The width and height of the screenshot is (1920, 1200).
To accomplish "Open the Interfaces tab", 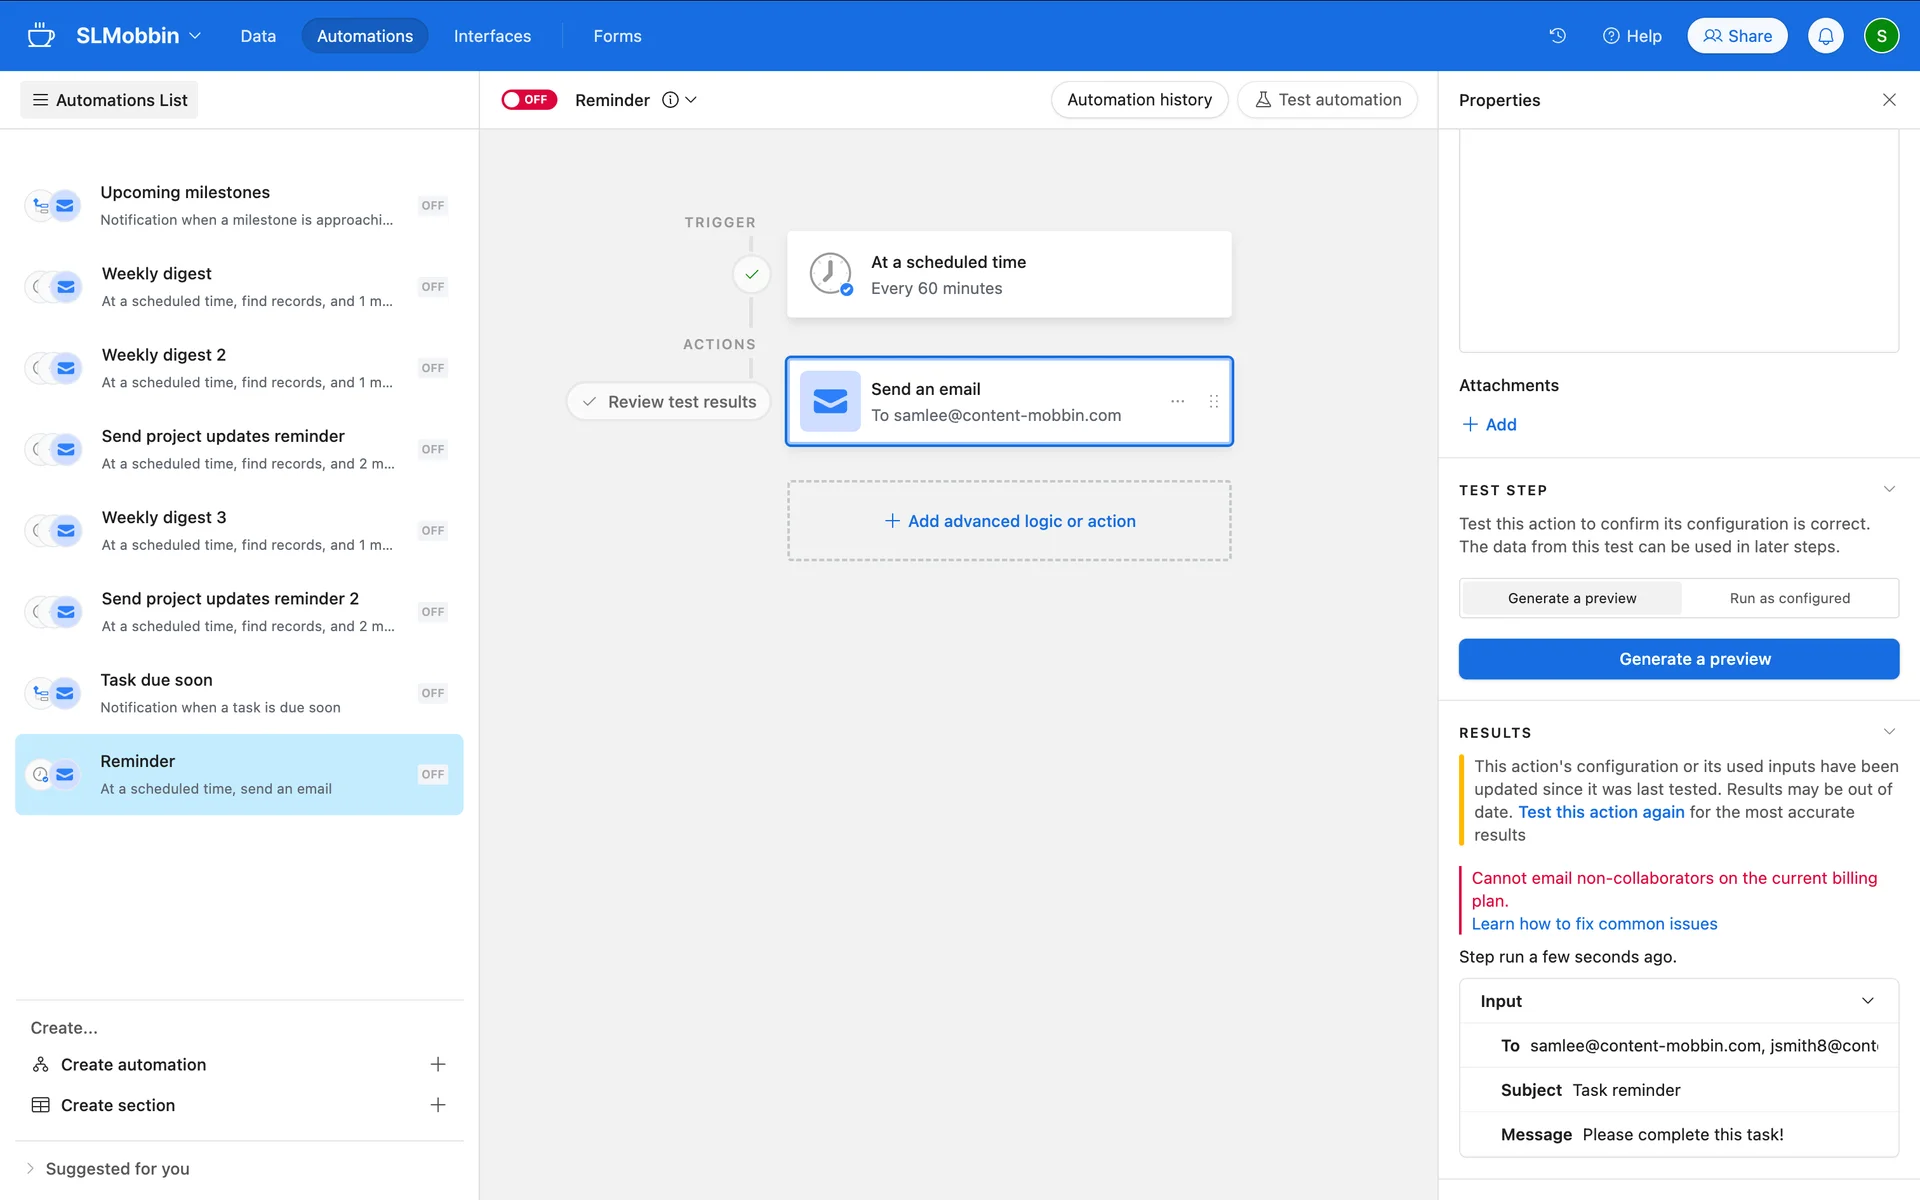I will point(492,36).
